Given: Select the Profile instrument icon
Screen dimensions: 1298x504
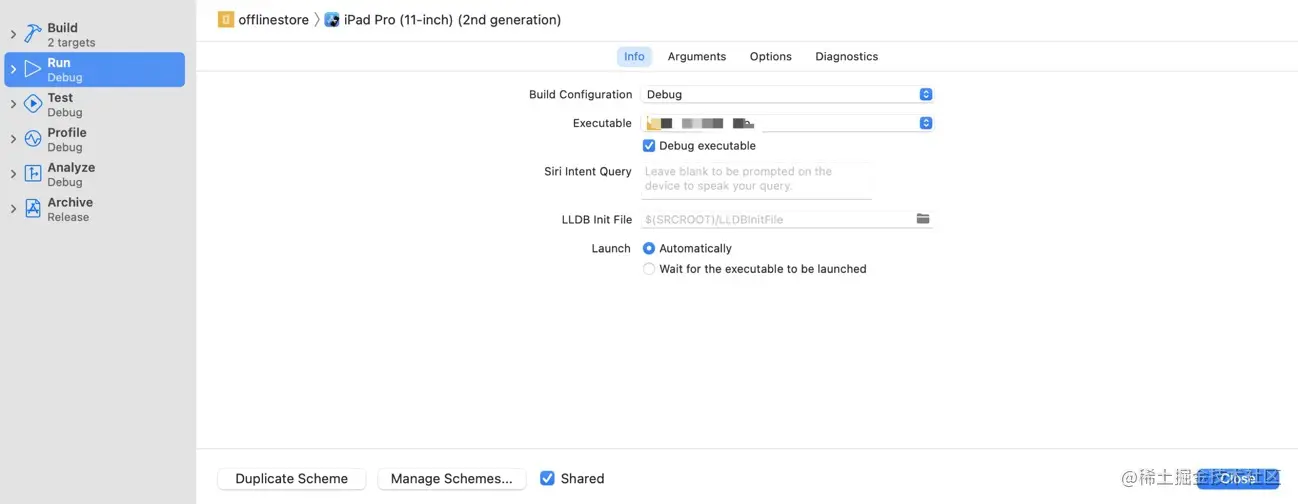Looking at the screenshot, I should [x=33, y=139].
